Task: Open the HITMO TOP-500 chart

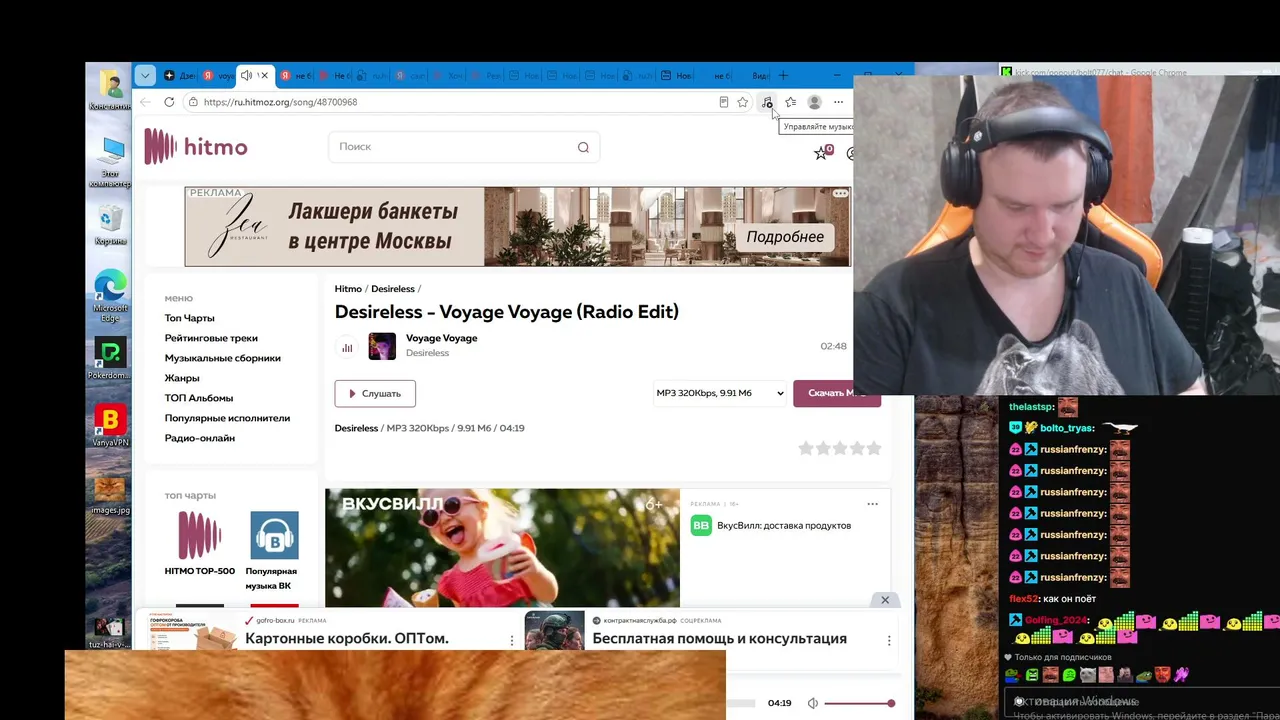Action: pyautogui.click(x=200, y=544)
